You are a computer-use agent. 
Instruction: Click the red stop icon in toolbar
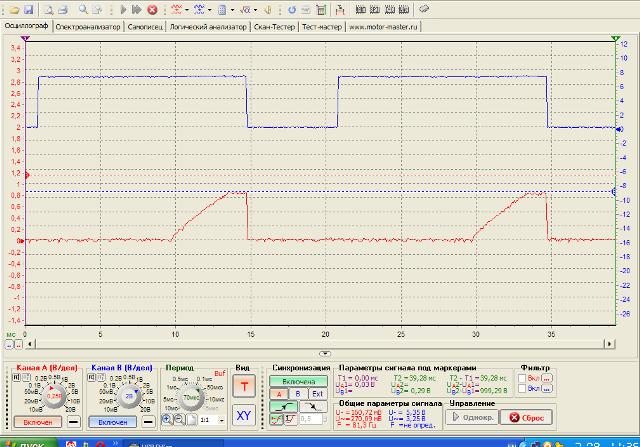pyautogui.click(x=152, y=8)
